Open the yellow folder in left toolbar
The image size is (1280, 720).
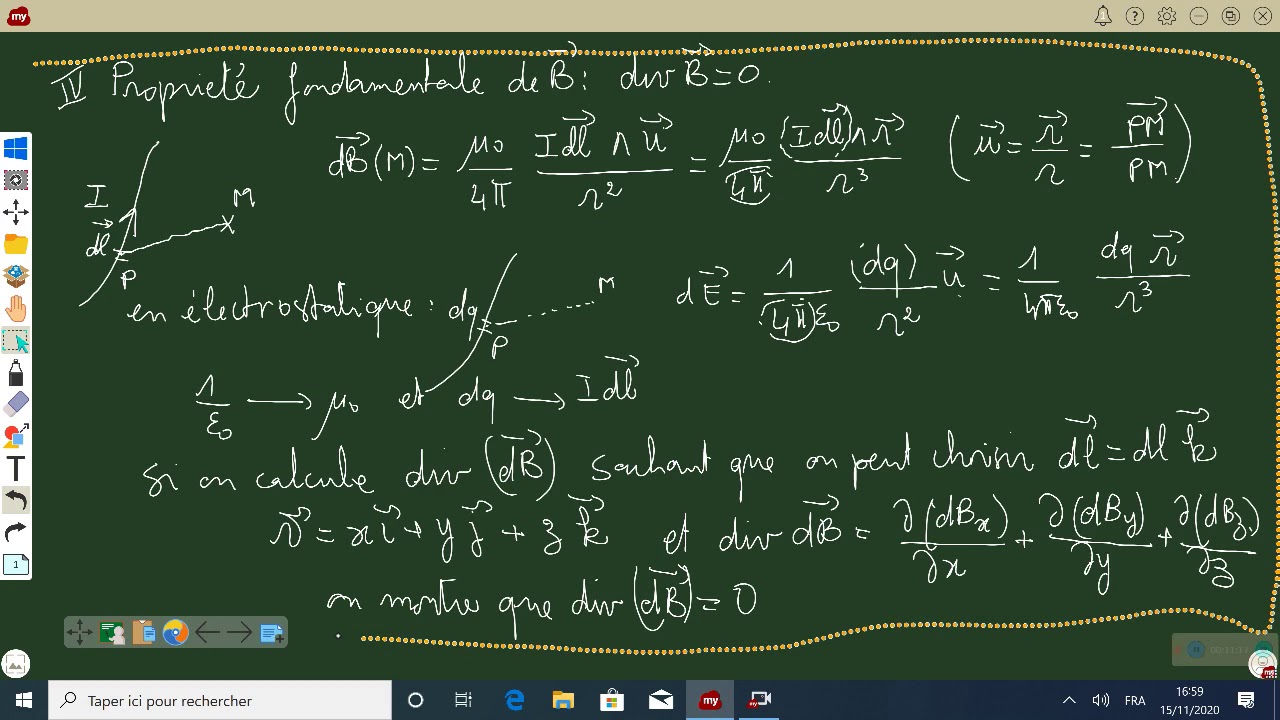click(x=16, y=244)
